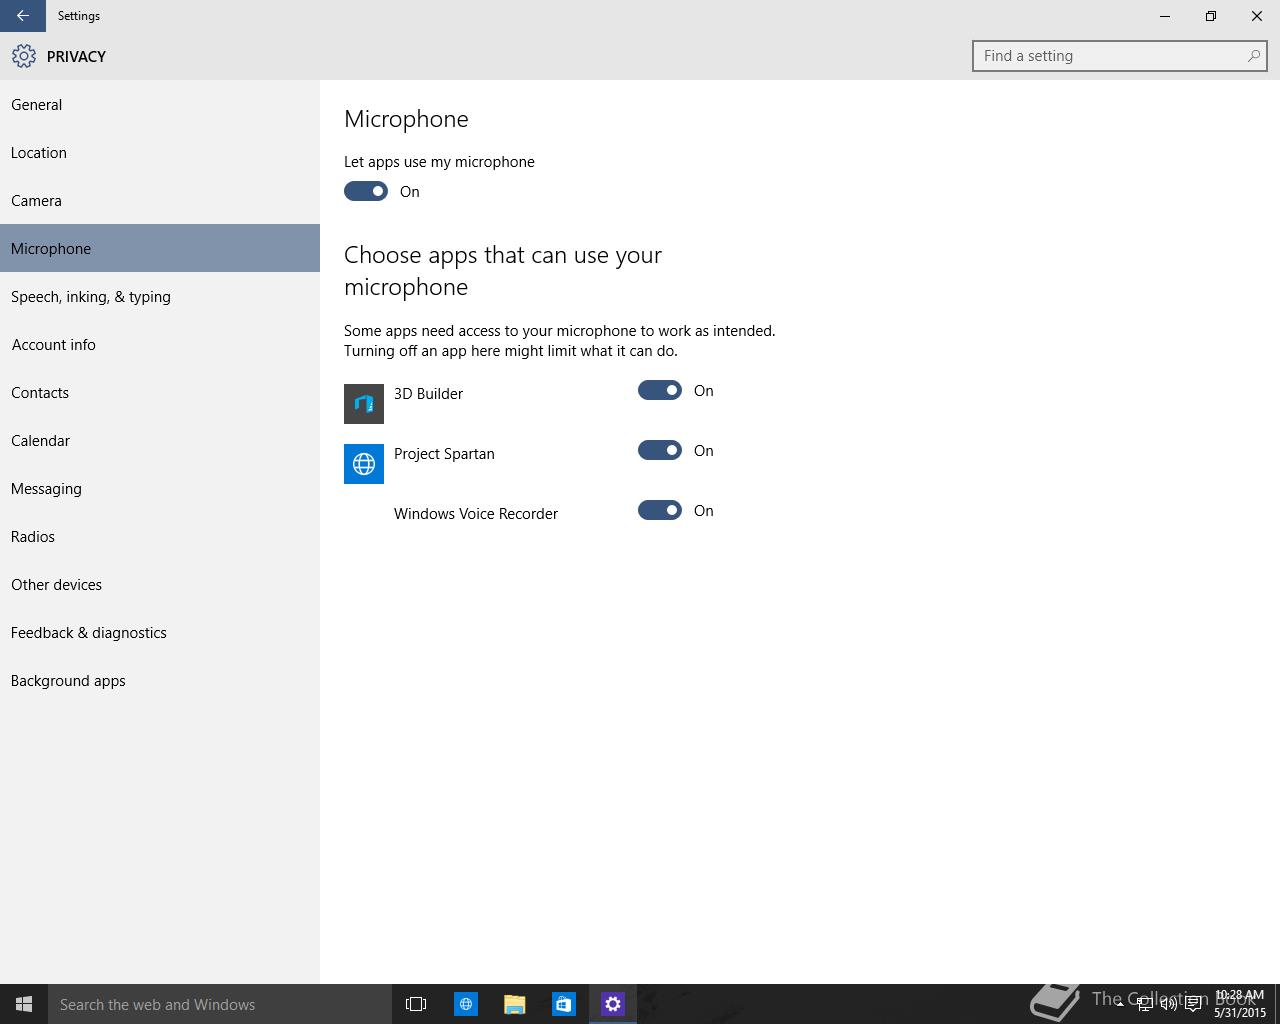The height and width of the screenshot is (1024, 1280).
Task: Open the Contacts privacy section
Action: (x=160, y=392)
